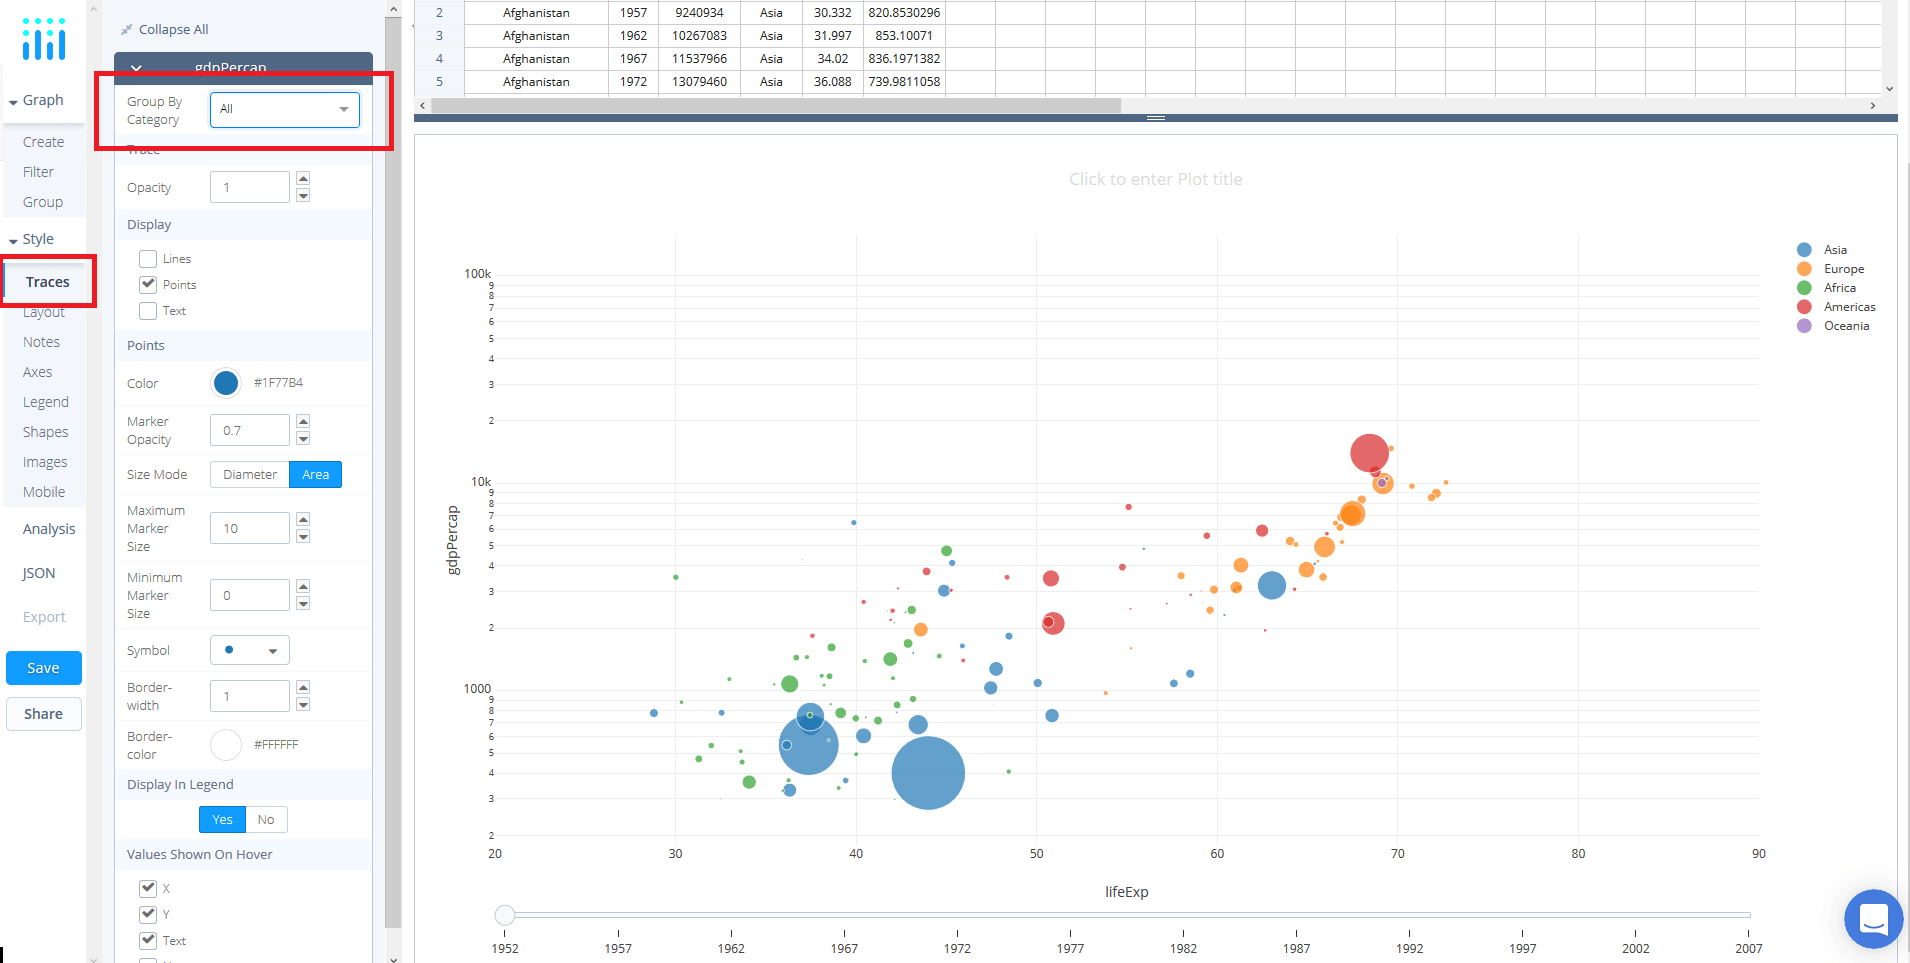This screenshot has width=1910, height=963.
Task: Enable the Lines display checkbox
Action: click(148, 259)
